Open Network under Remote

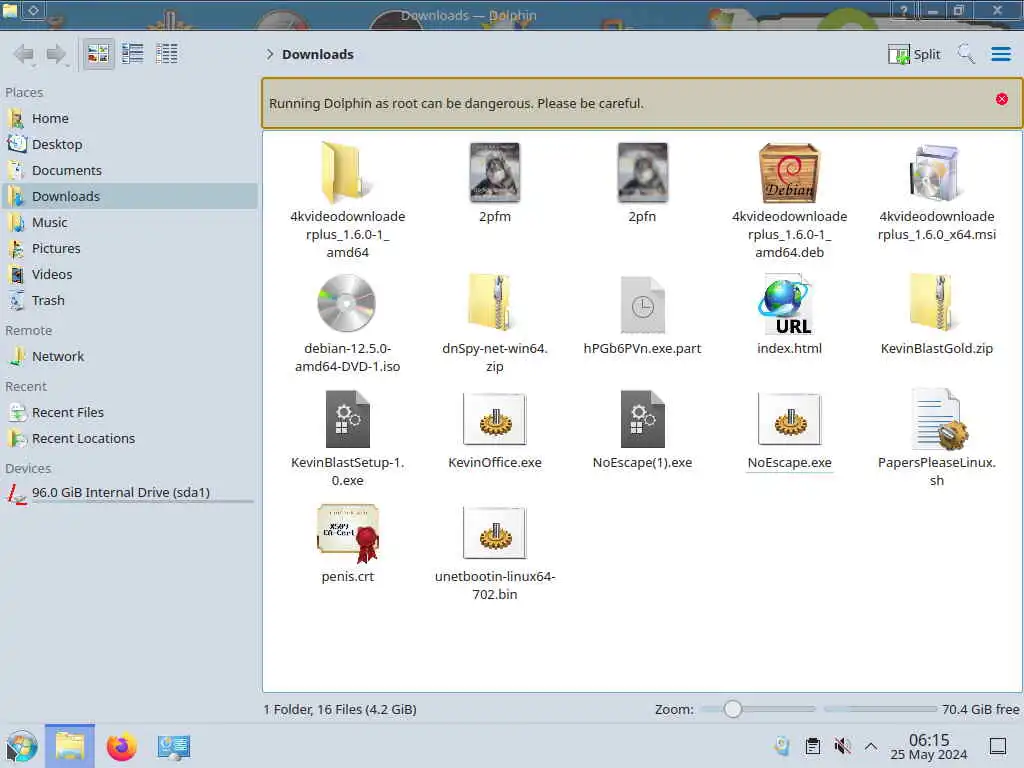pyautogui.click(x=129, y=357)
